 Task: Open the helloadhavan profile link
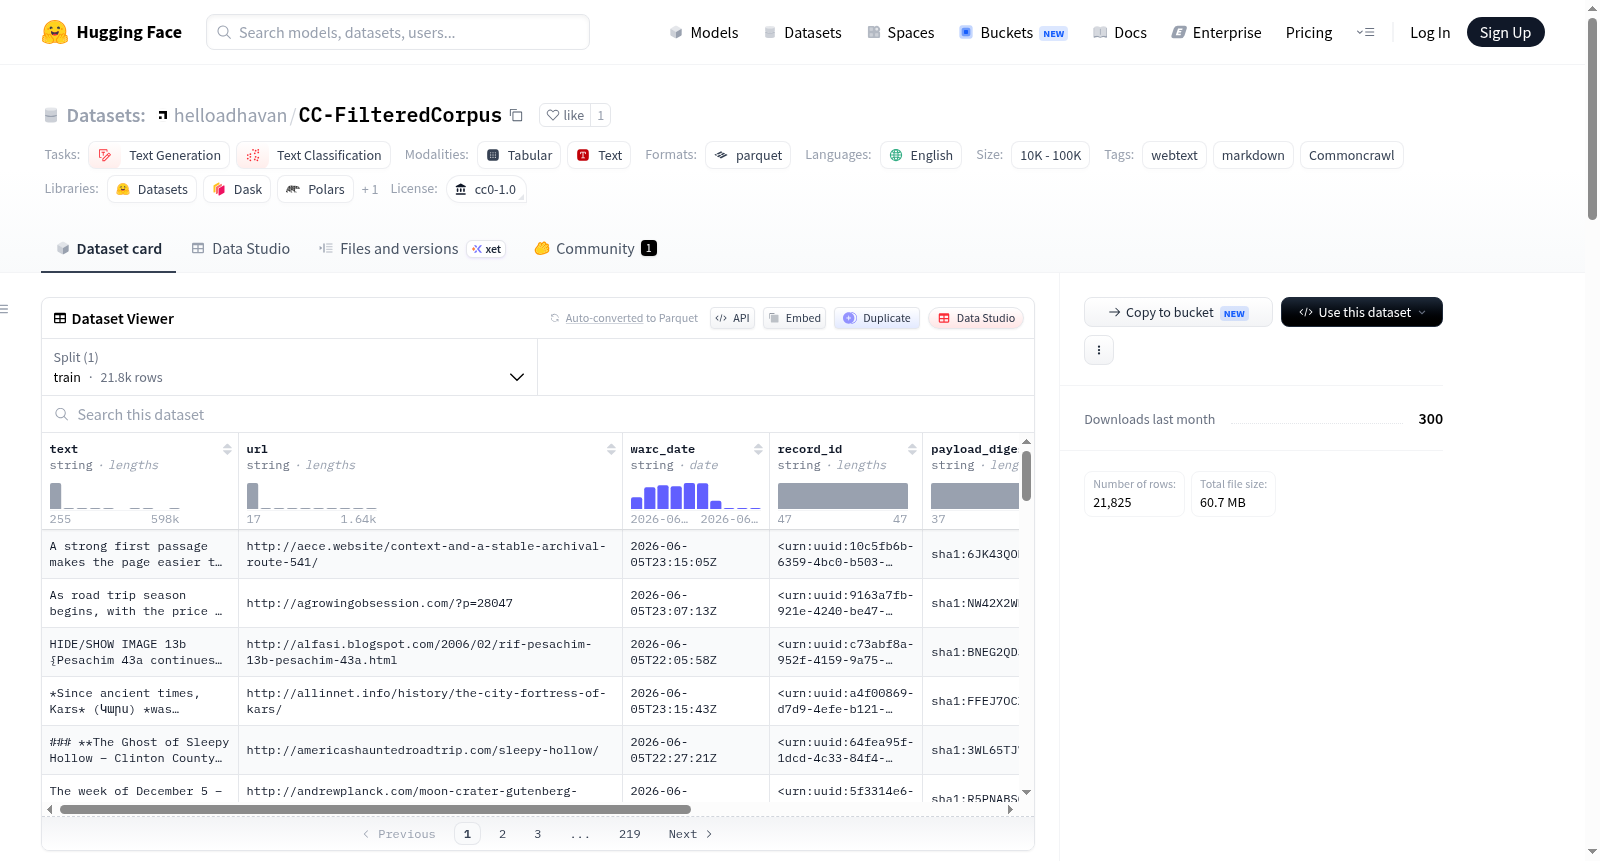point(230,115)
